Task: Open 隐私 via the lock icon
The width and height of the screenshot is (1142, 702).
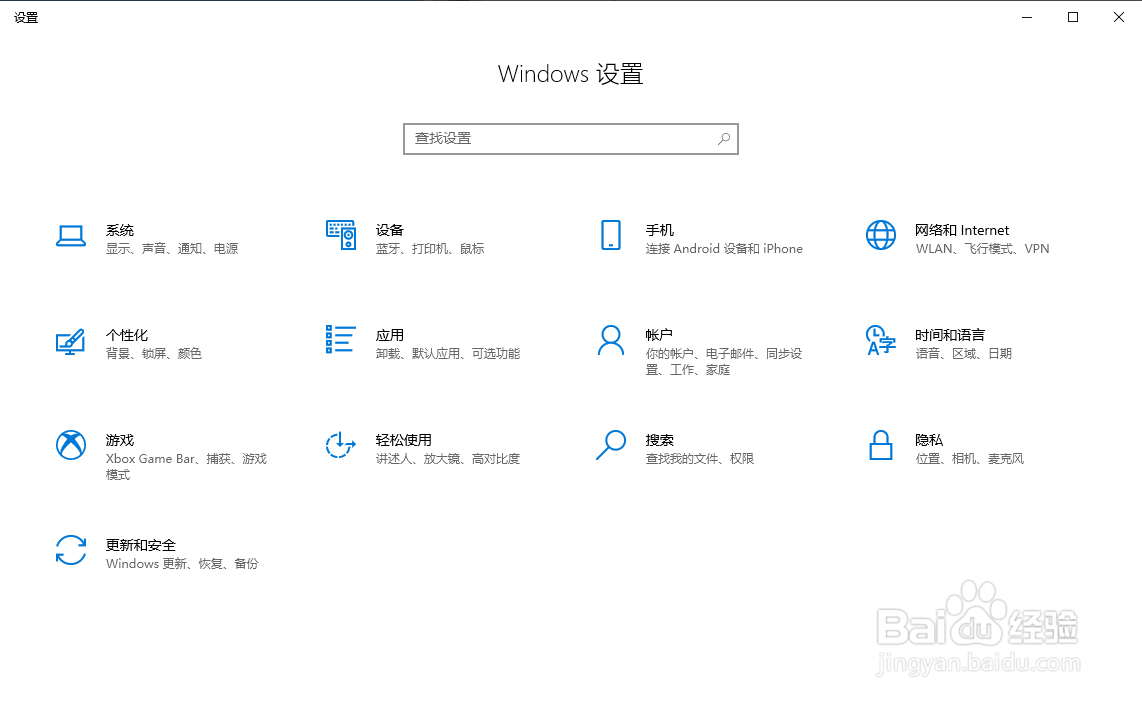Action: tap(880, 445)
